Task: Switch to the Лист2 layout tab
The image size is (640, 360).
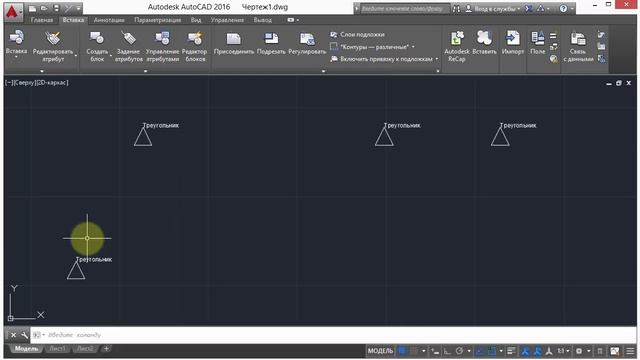Action: tap(85, 349)
